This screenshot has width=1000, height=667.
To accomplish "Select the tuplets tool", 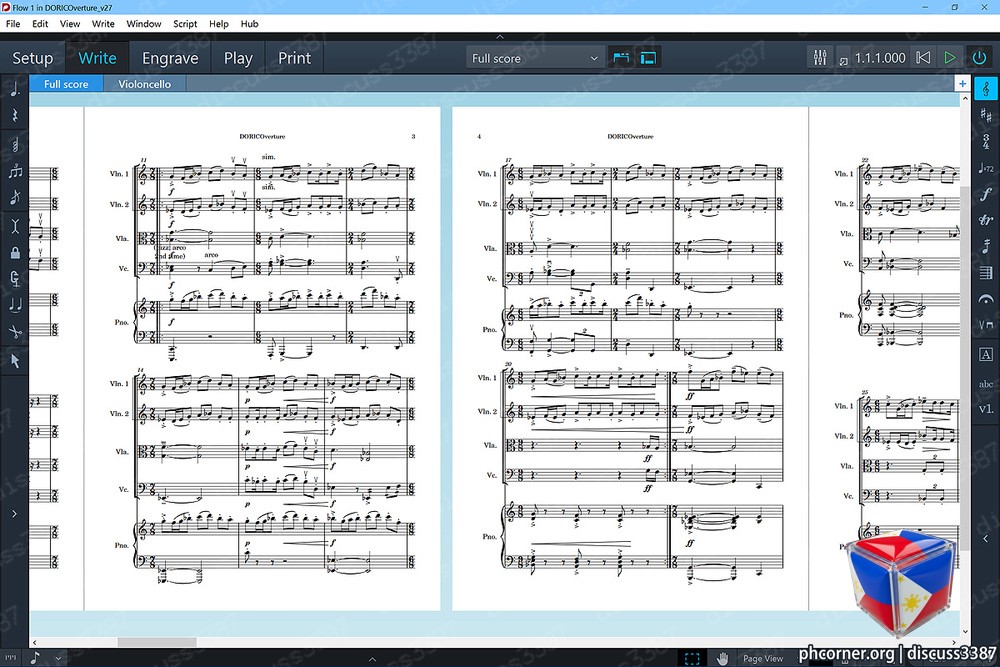I will tap(15, 171).
